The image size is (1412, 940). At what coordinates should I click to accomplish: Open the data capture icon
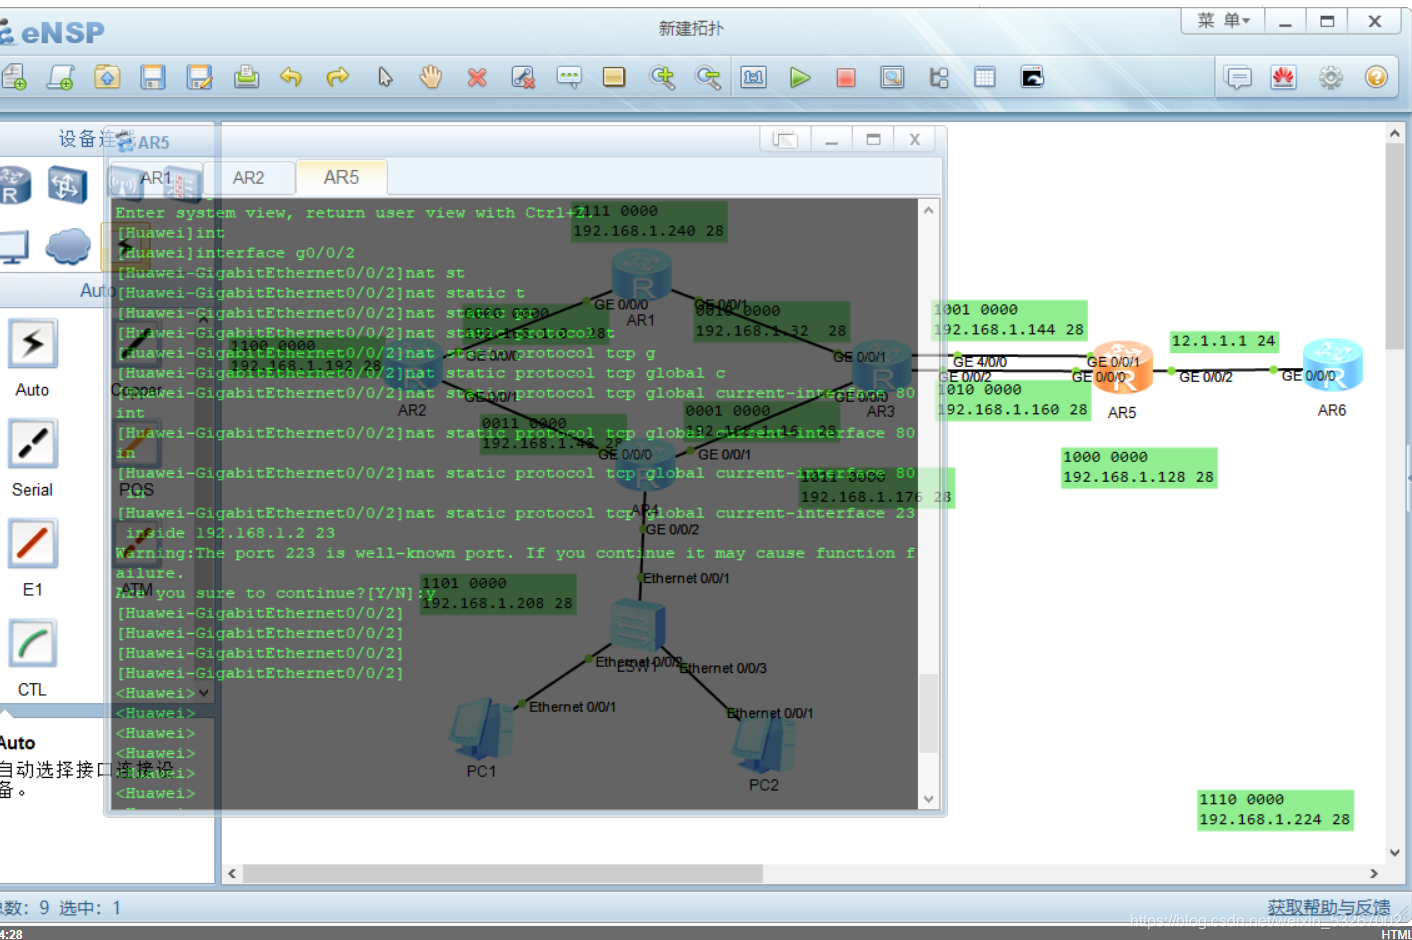click(x=892, y=77)
